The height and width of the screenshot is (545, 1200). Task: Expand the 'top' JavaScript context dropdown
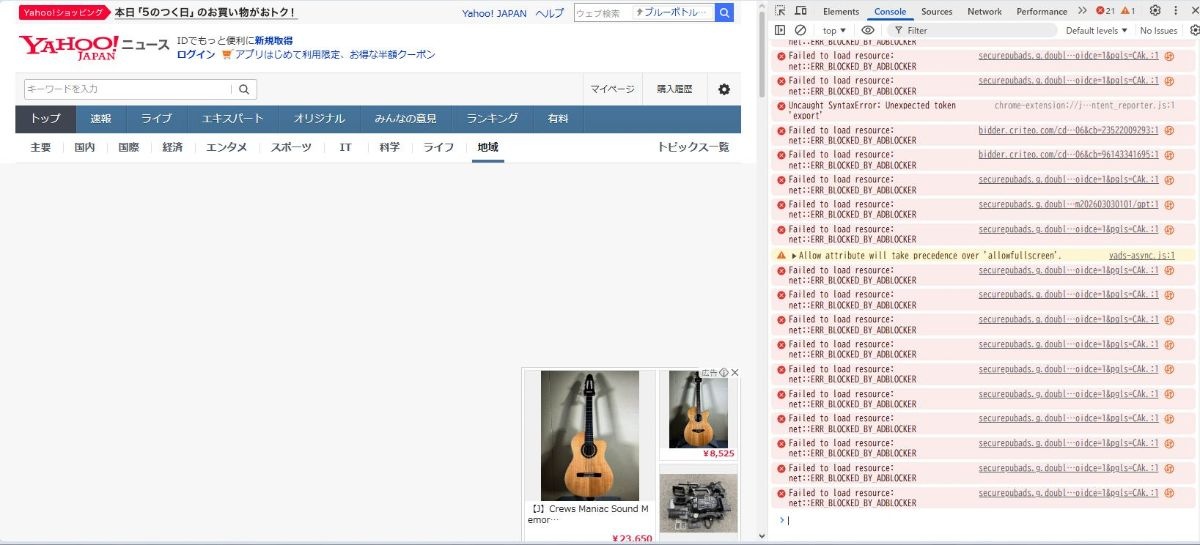coord(834,31)
